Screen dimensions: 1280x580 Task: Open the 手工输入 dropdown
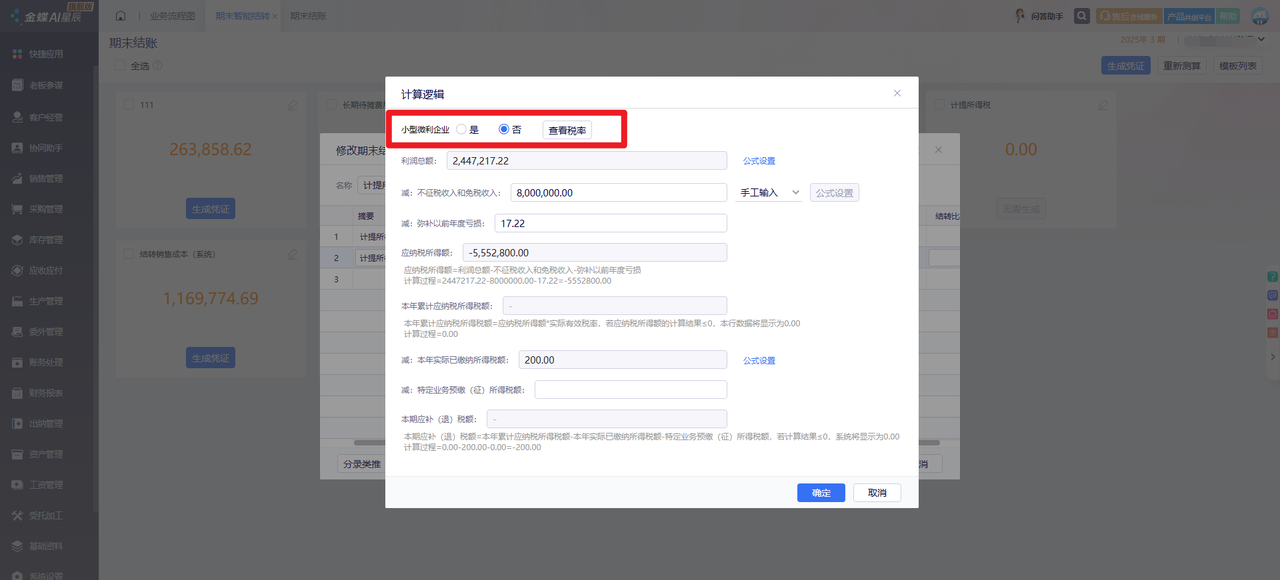point(769,192)
